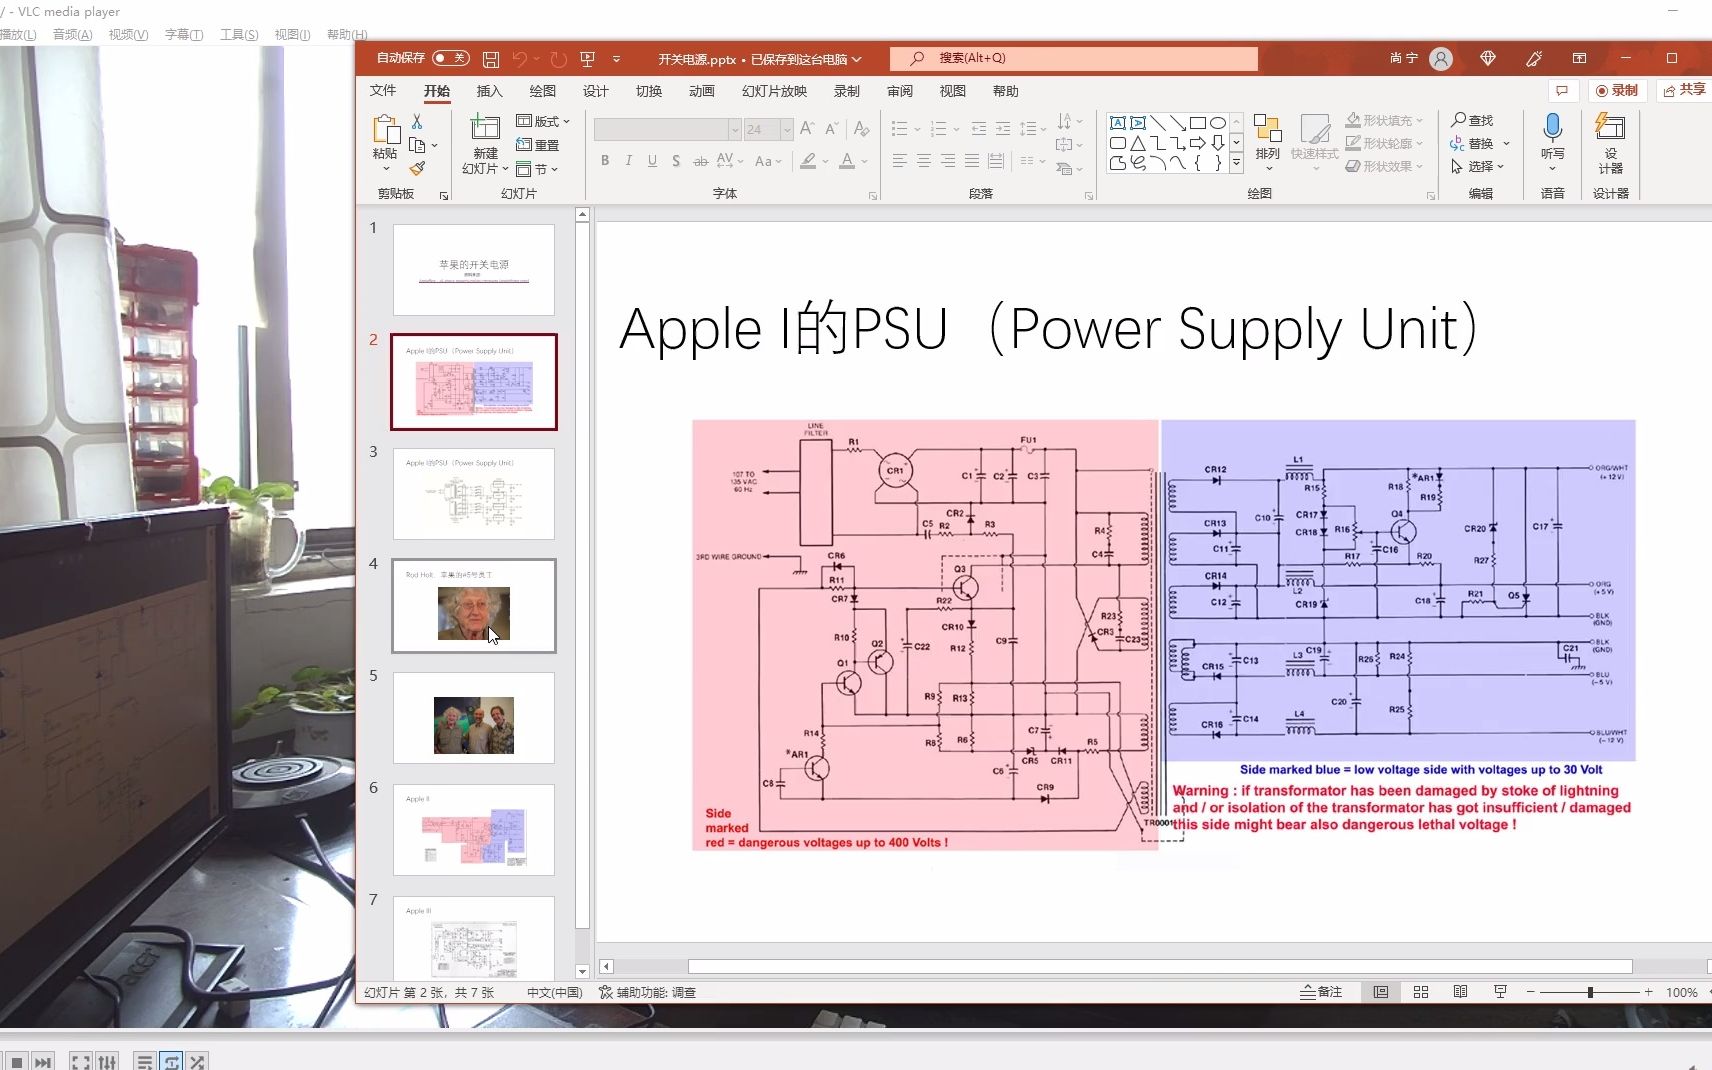Open VLC 音频(A) Audio menu
The image size is (1712, 1070).
click(72, 34)
